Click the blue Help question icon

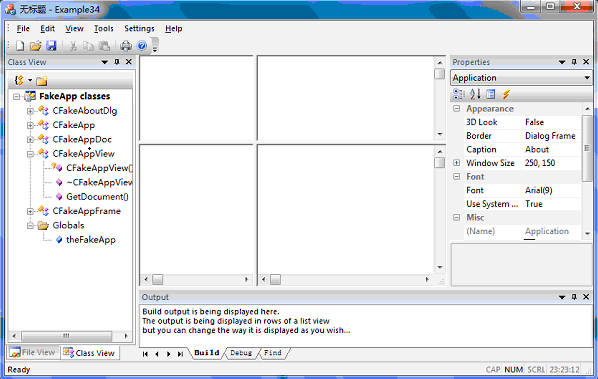[142, 46]
